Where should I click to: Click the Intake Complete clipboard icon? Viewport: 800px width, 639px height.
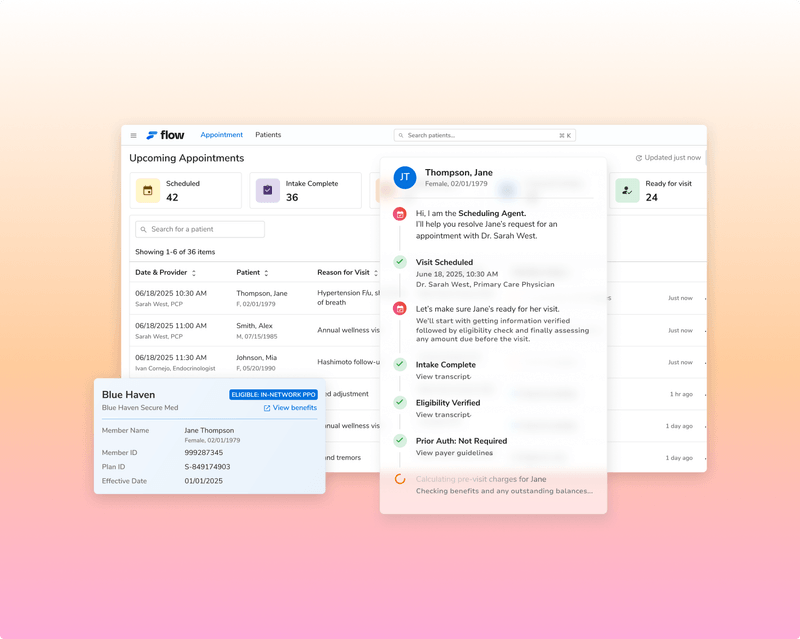pyautogui.click(x=267, y=190)
